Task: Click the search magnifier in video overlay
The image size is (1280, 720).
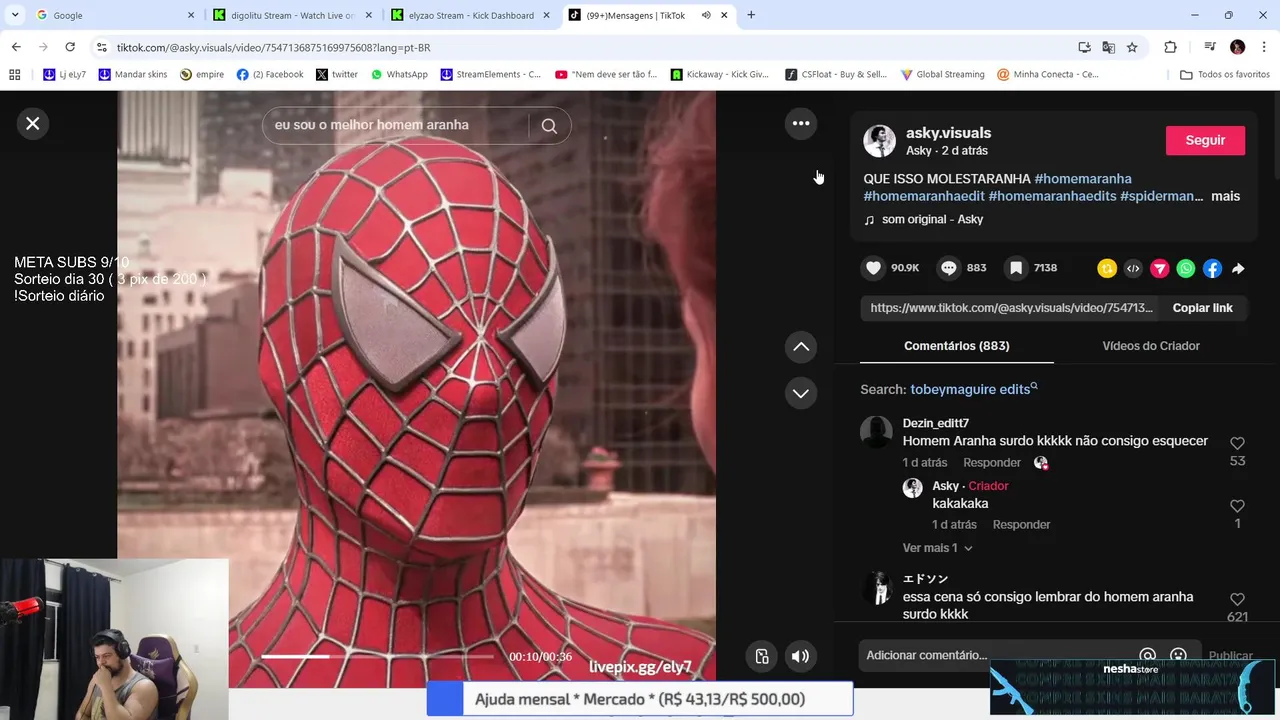Action: pyautogui.click(x=549, y=125)
